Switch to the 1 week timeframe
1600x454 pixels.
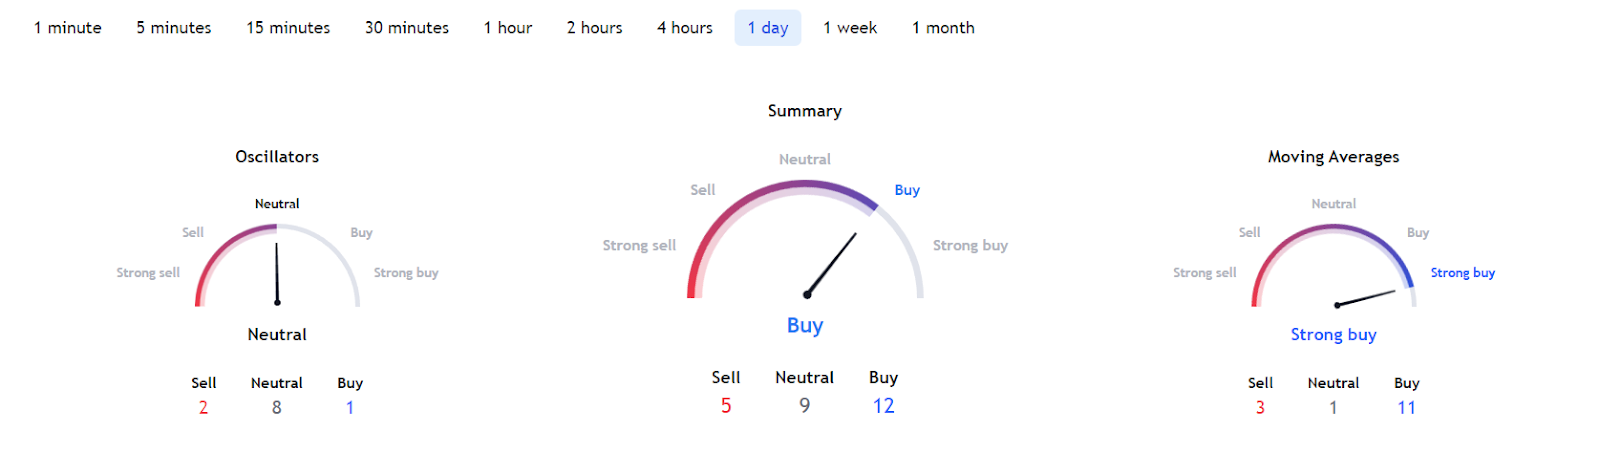[x=850, y=28]
